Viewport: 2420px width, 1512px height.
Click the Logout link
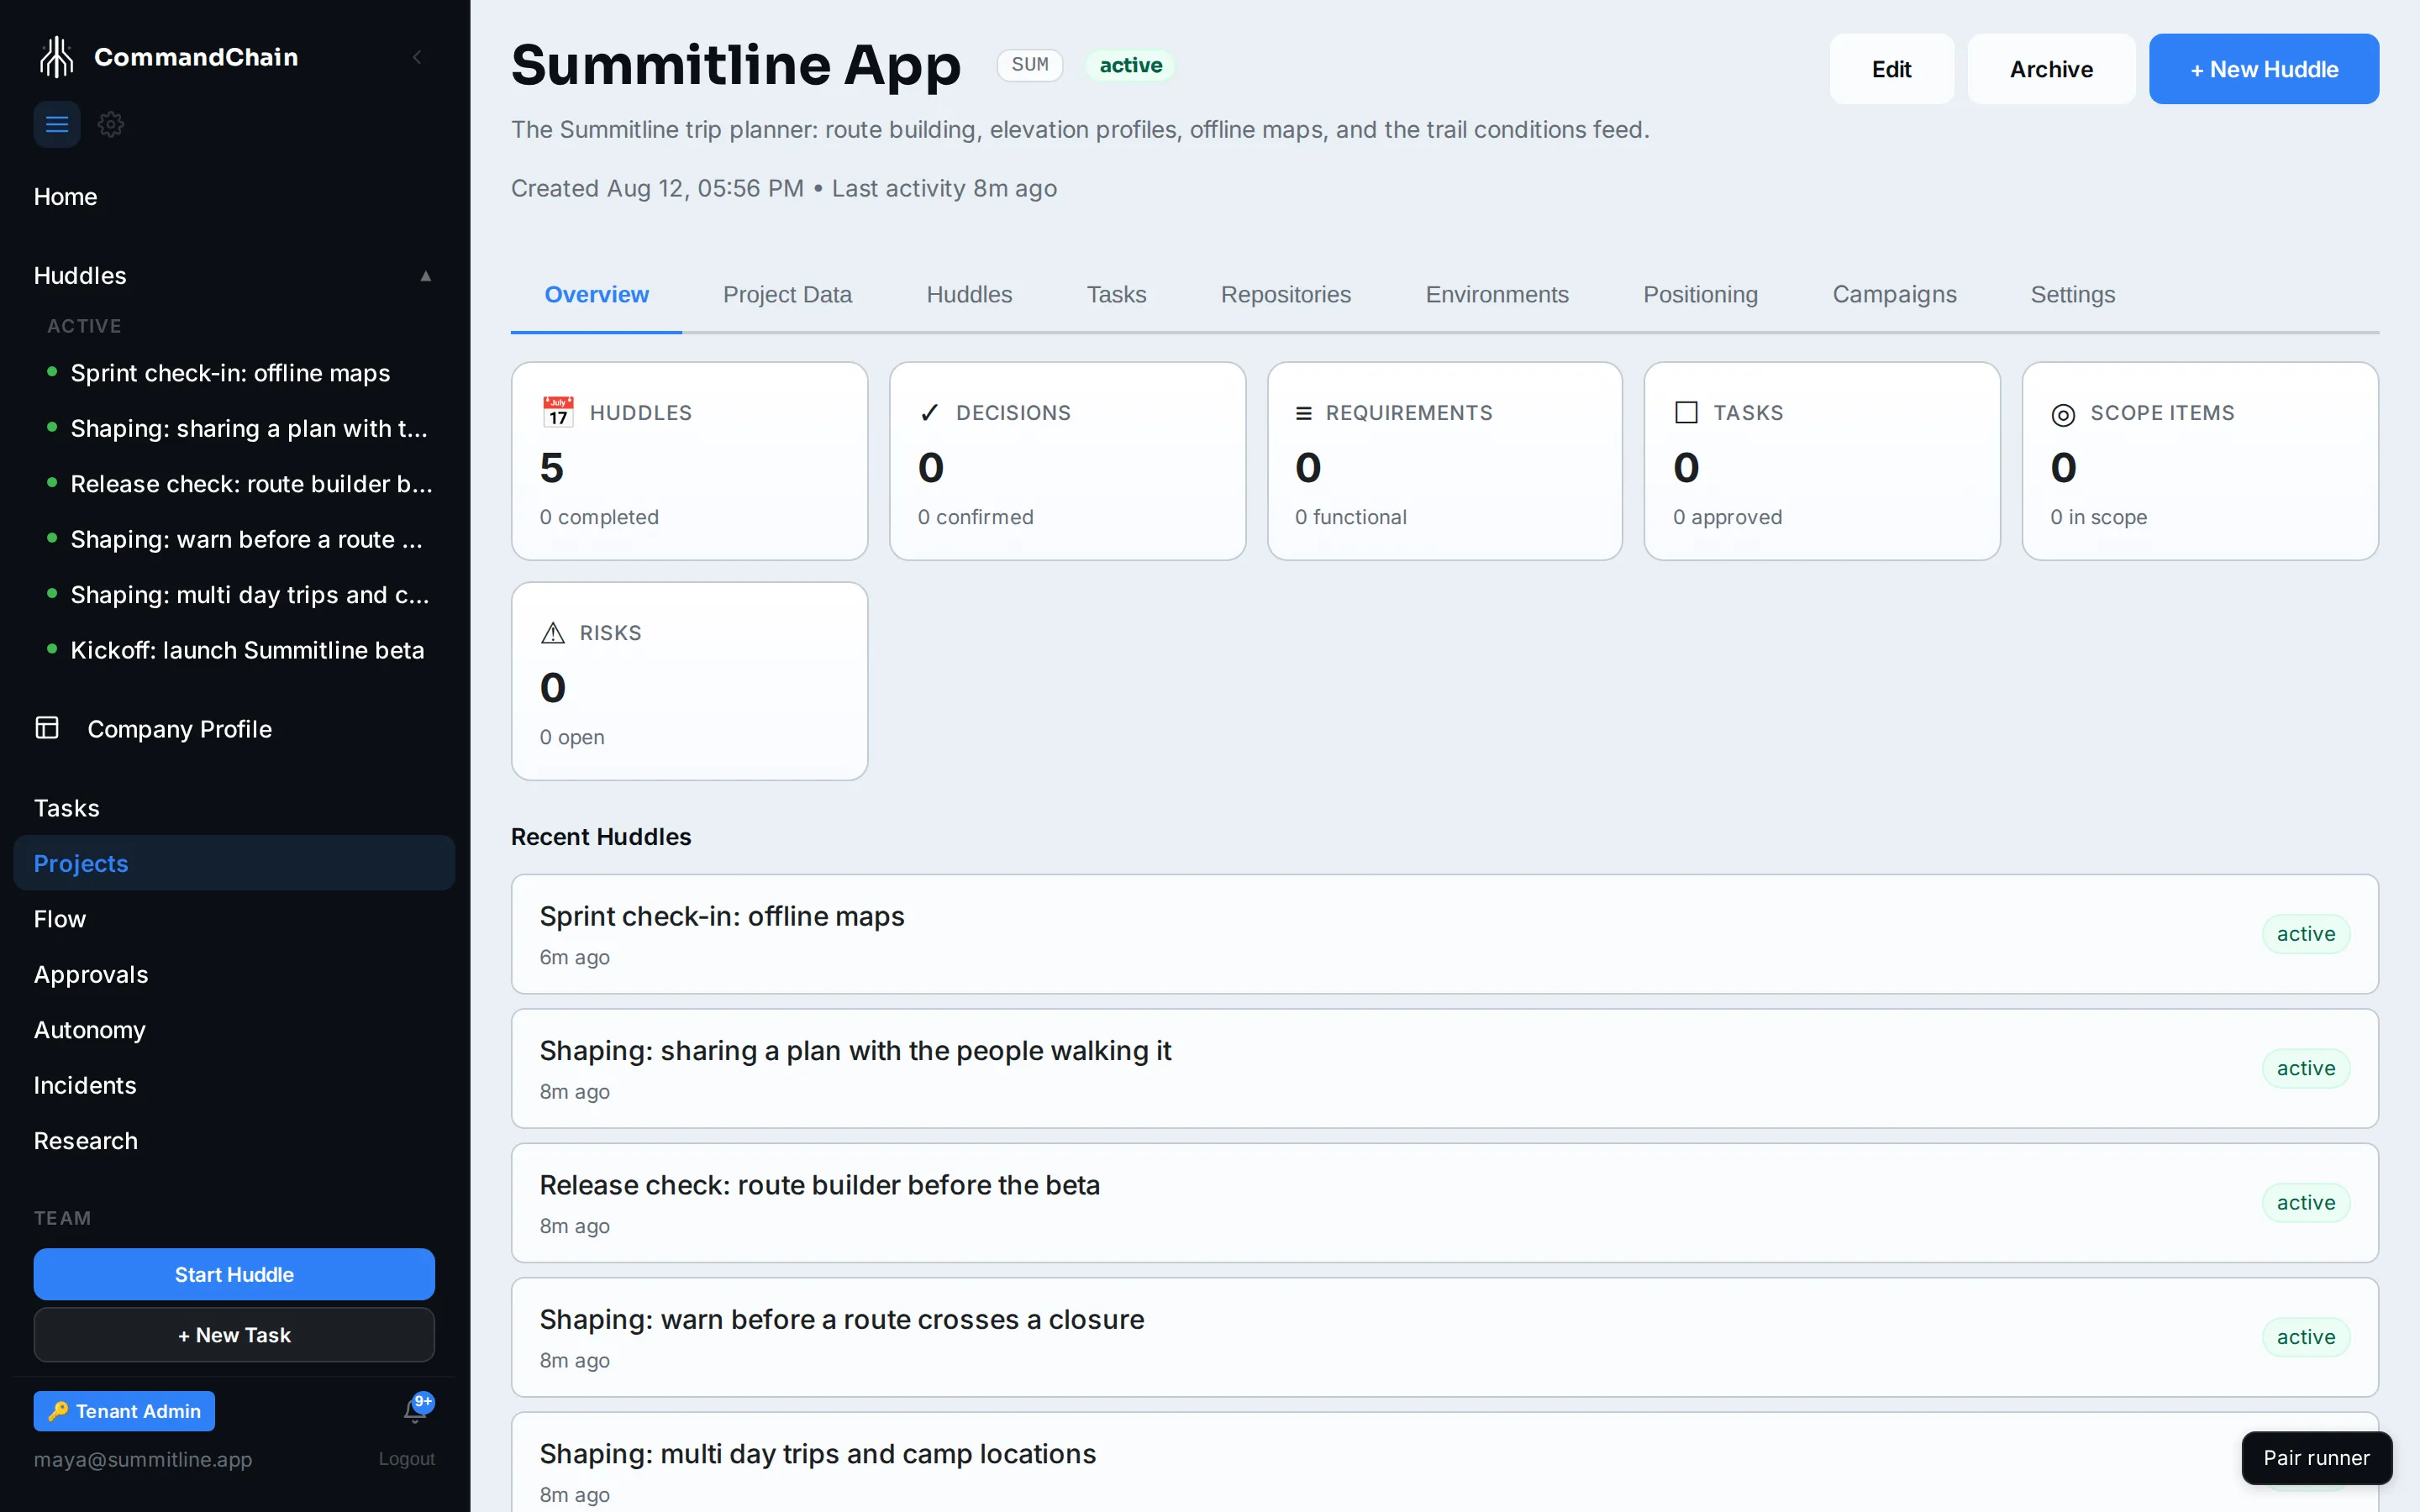406,1459
